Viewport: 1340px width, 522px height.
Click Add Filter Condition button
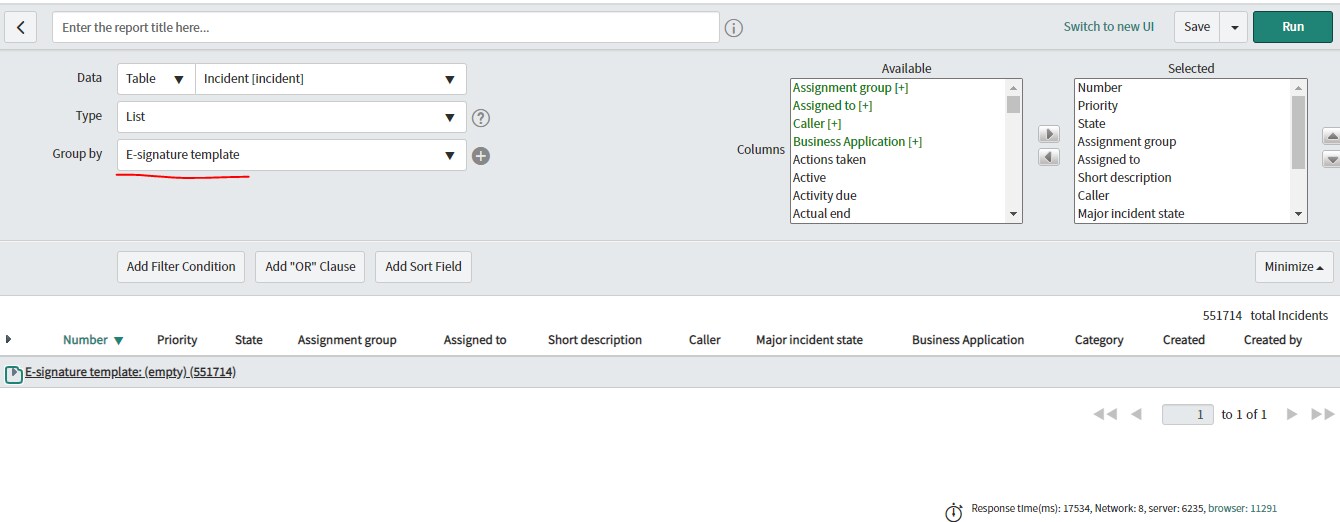point(181,267)
